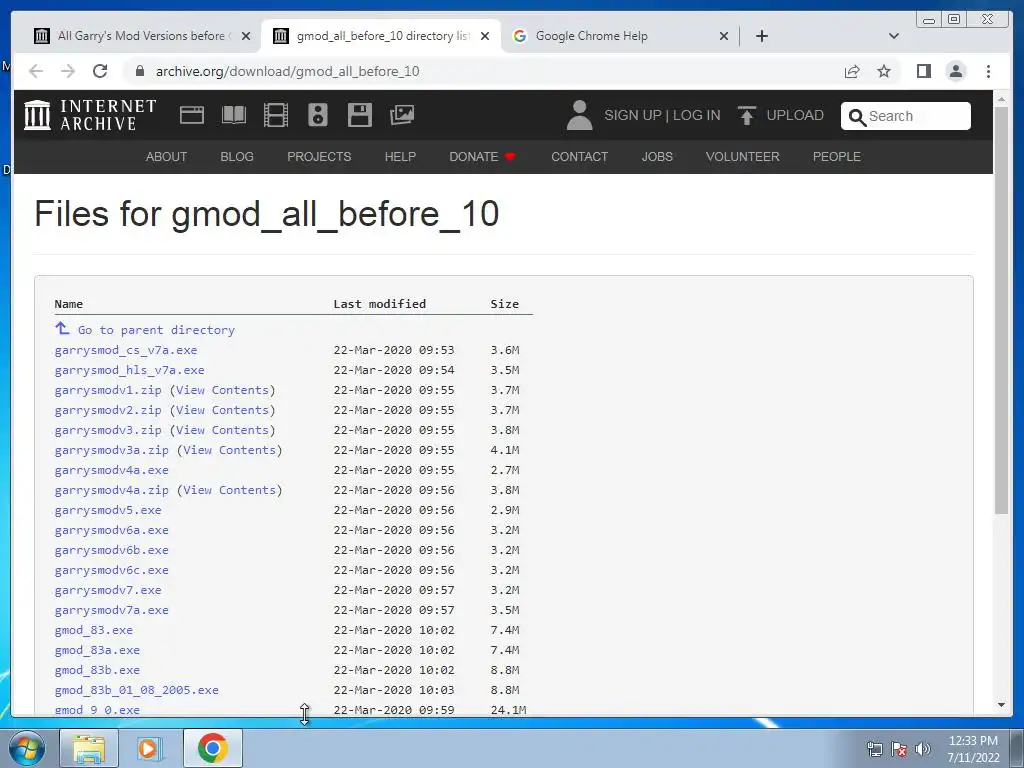
Task: Download garrysmod_cs_v7a.exe
Action: (x=126, y=350)
